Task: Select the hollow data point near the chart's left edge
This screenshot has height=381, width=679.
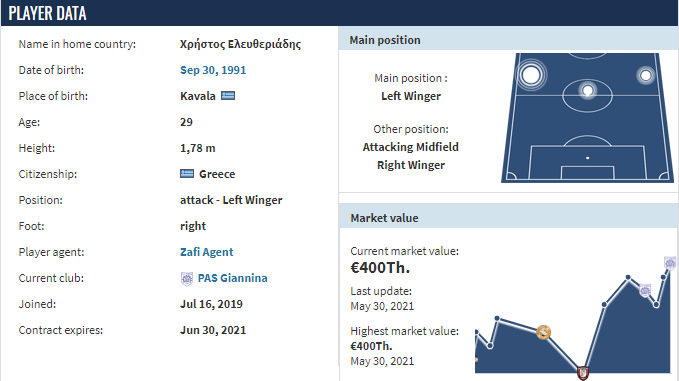Action: [490, 345]
